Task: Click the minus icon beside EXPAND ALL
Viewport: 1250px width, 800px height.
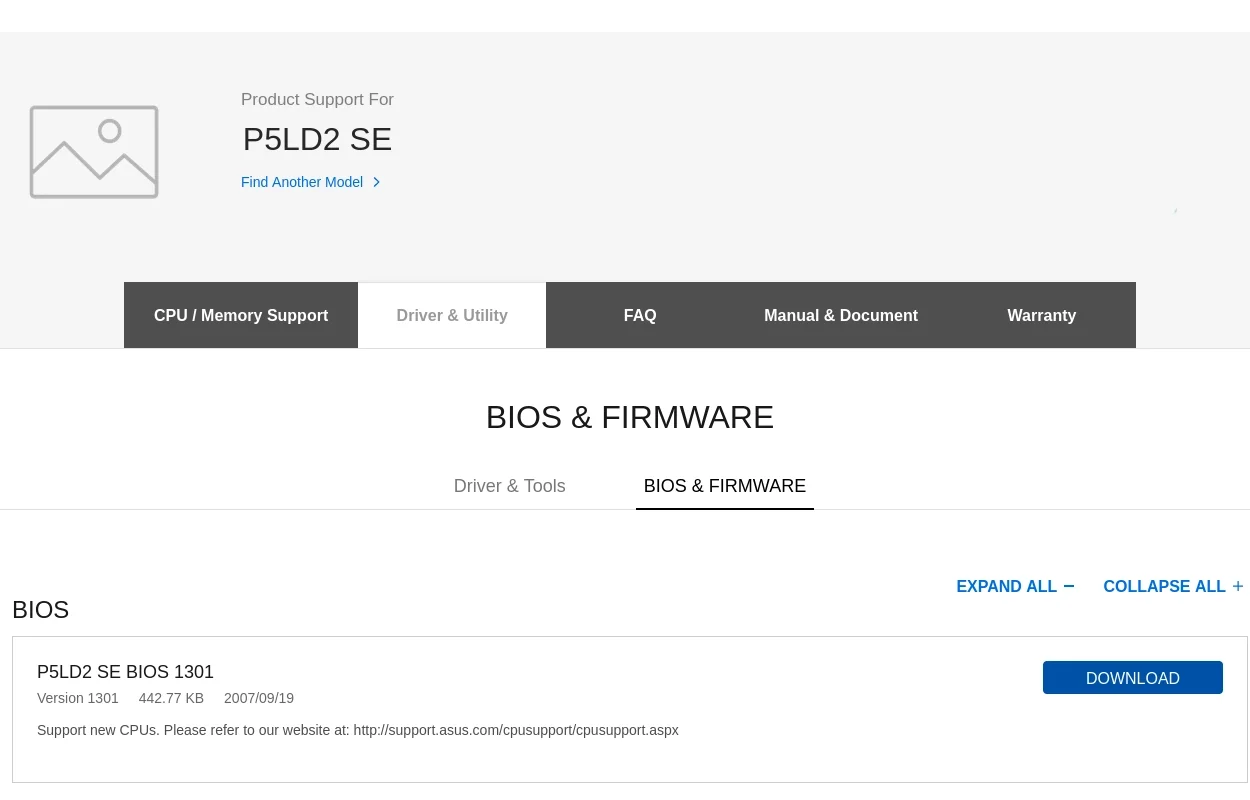Action: tap(1069, 586)
